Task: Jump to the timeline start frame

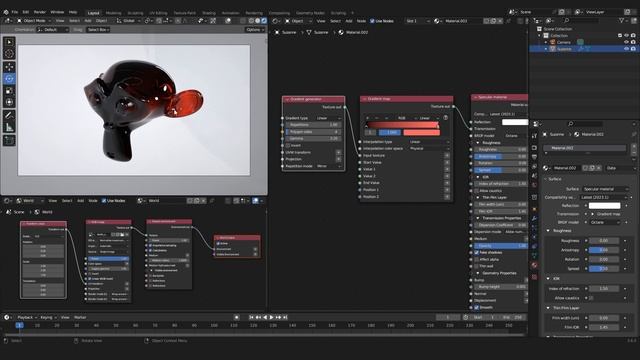Action: coord(251,317)
